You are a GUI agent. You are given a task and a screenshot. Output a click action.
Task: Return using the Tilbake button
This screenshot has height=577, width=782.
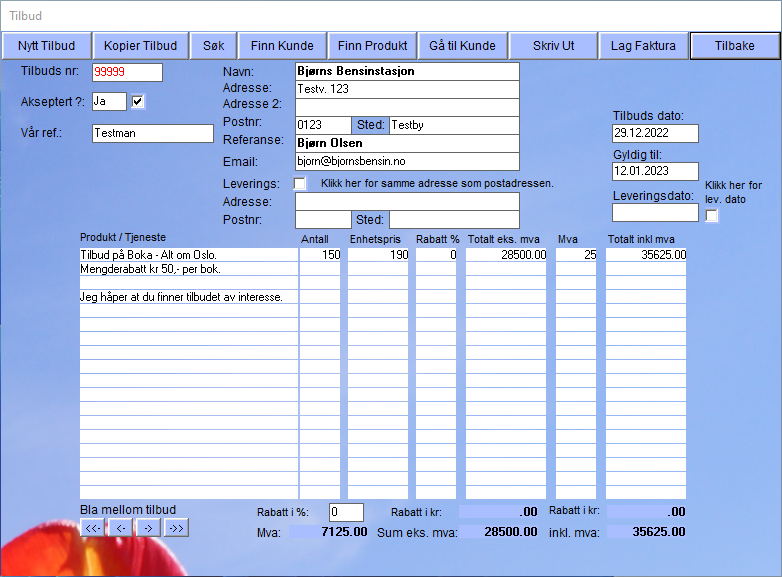[734, 46]
